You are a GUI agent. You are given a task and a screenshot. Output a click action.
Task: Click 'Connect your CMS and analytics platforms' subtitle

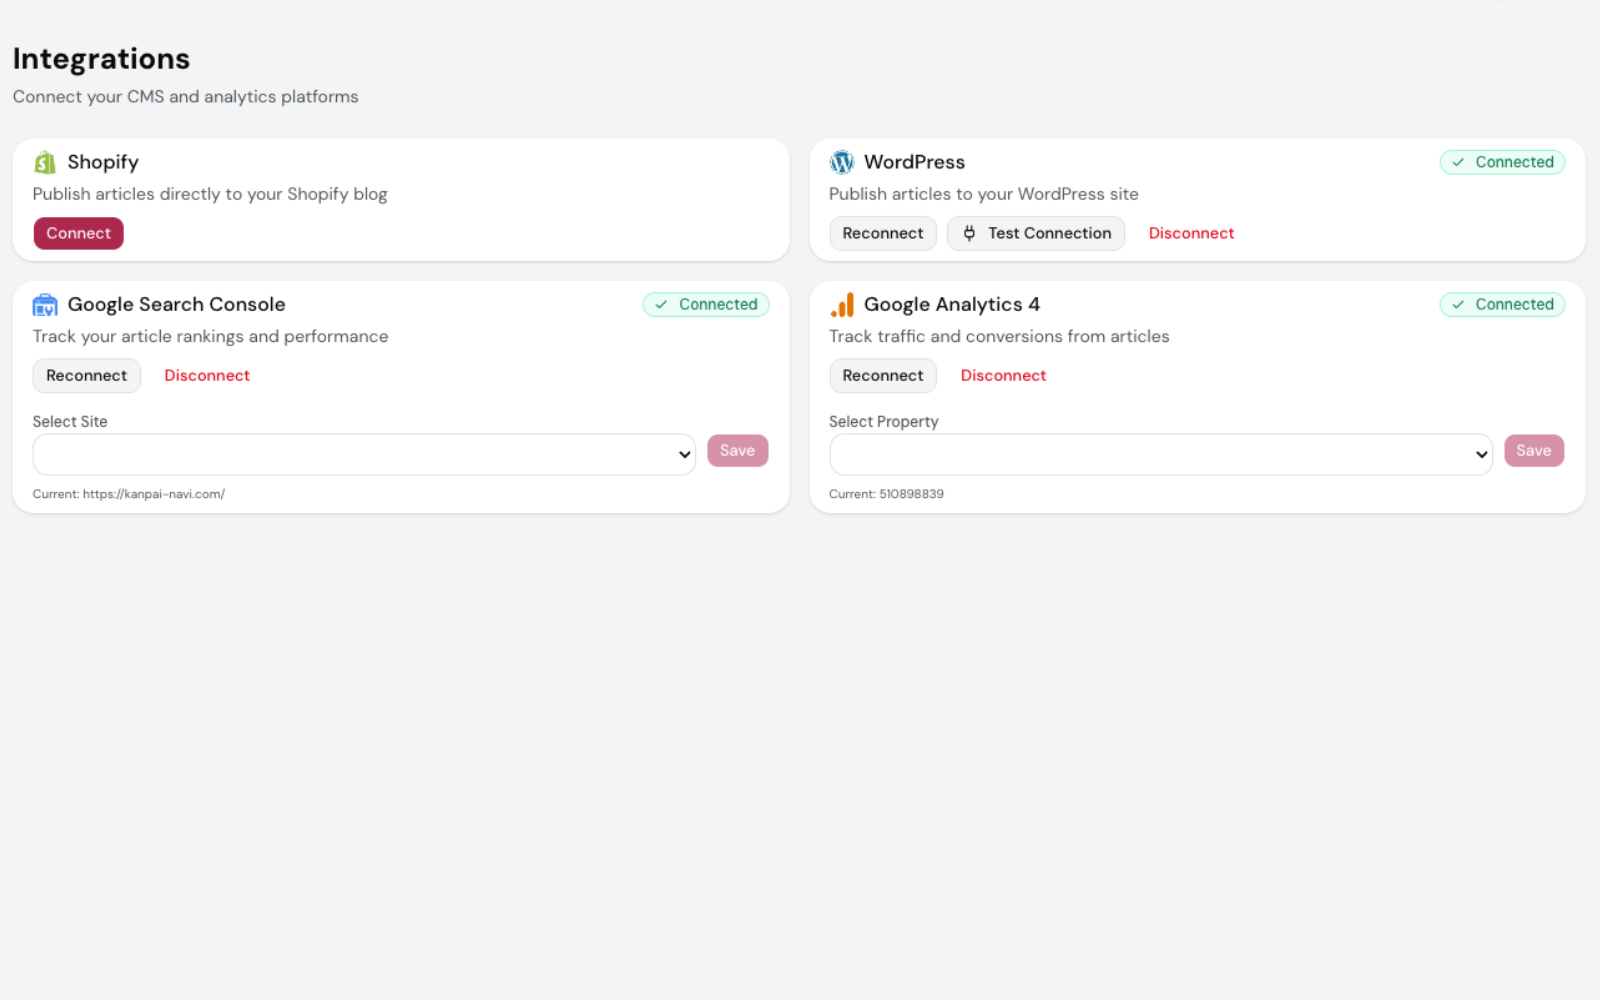(x=186, y=96)
